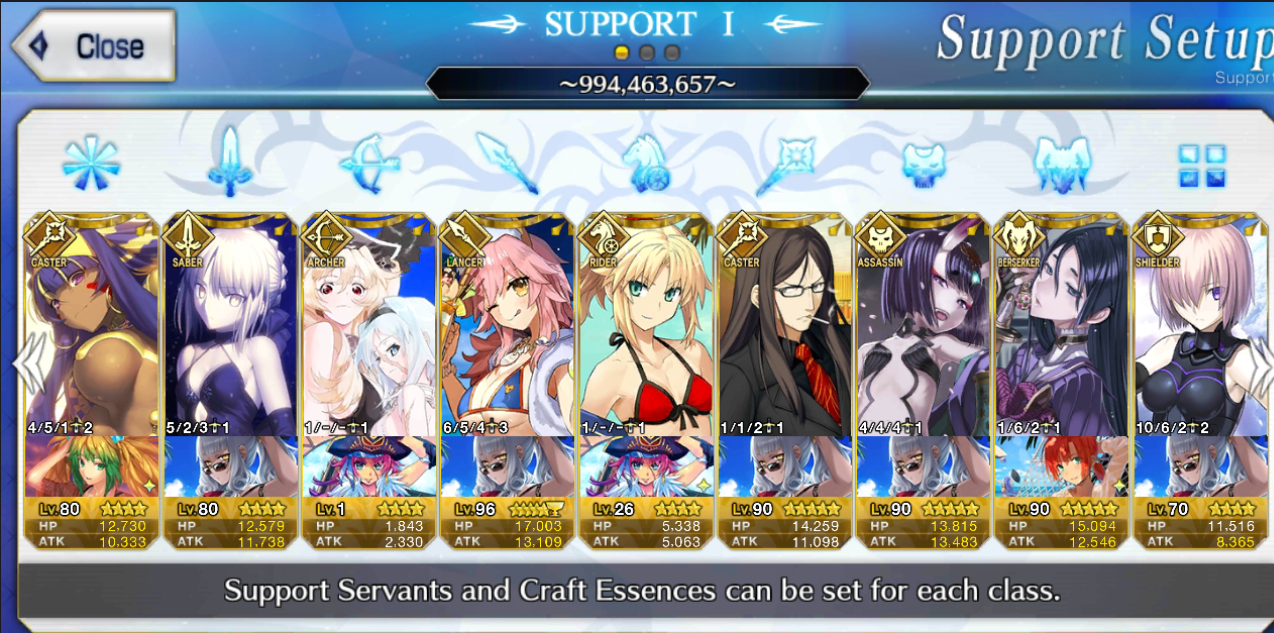Choose the Lv.1 Archer's craft essence
Image resolution: width=1274 pixels, height=633 pixels.
369,466
